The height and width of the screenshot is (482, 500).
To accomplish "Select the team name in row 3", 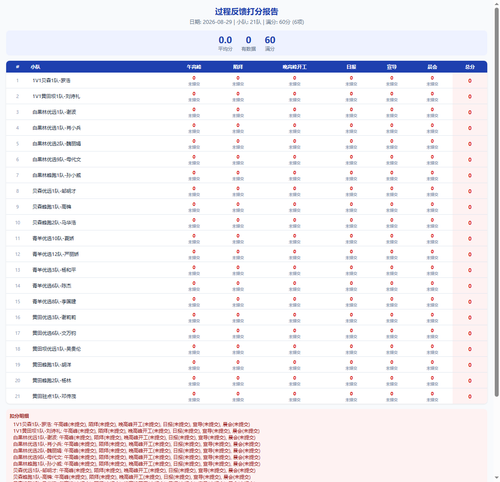I will [54, 112].
